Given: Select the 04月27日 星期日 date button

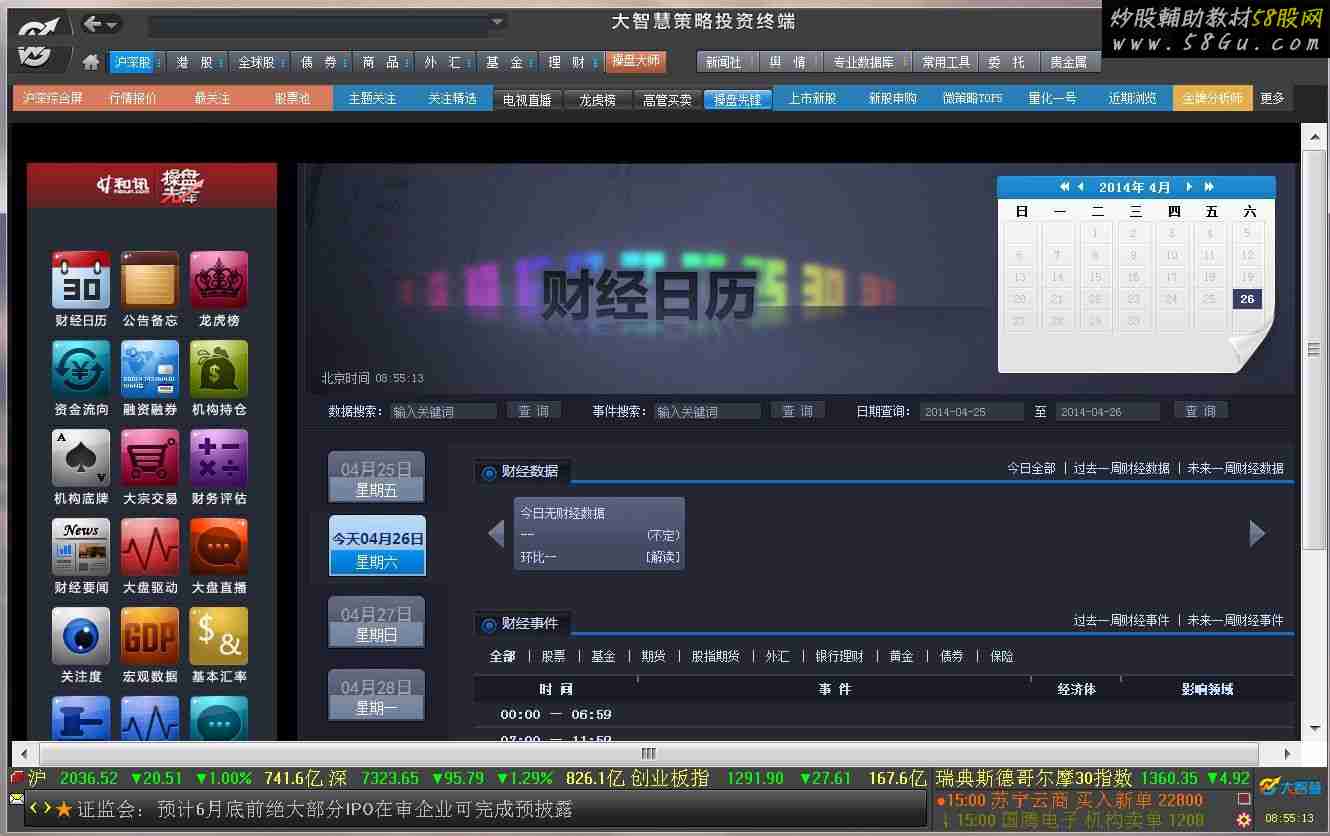Looking at the screenshot, I should [x=377, y=622].
